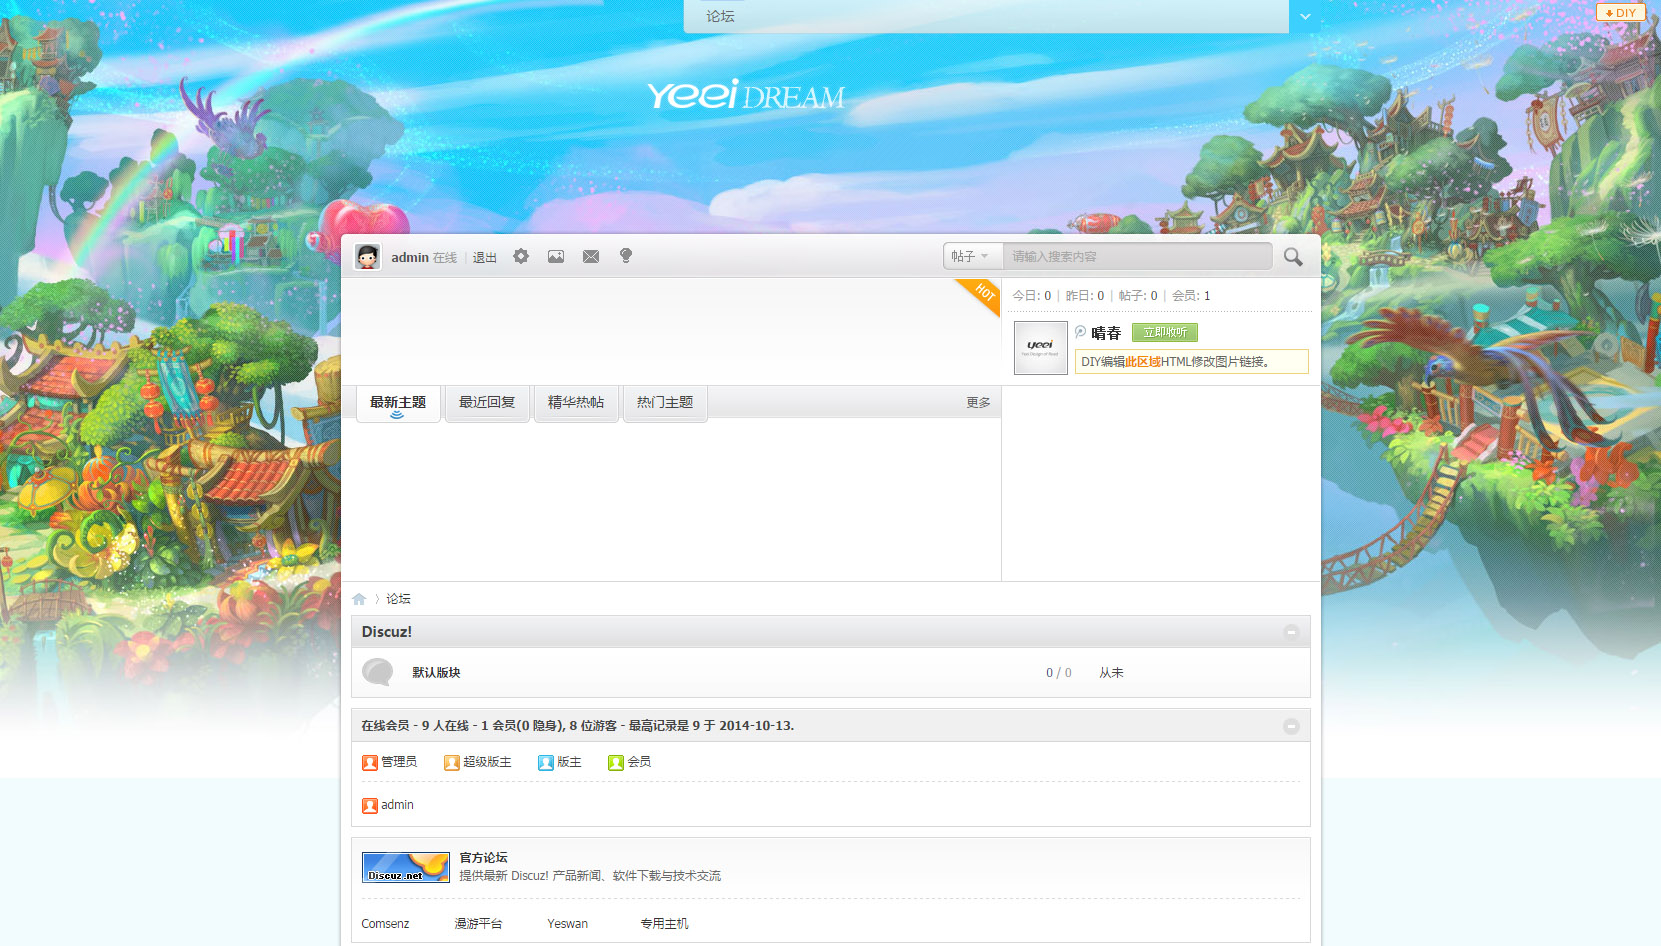Open the picture album icon
Image resolution: width=1661 pixels, height=946 pixels.
[x=556, y=257]
